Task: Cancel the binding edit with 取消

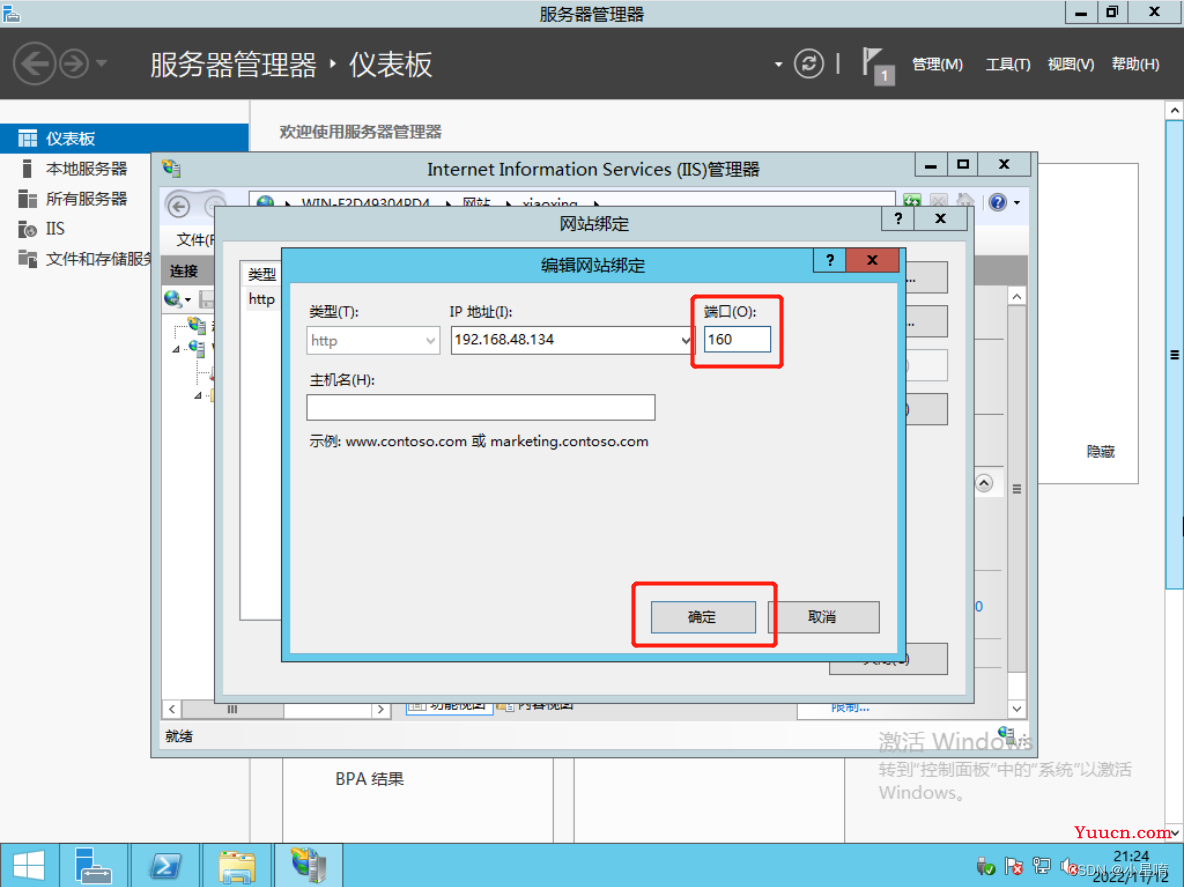Action: coord(822,617)
